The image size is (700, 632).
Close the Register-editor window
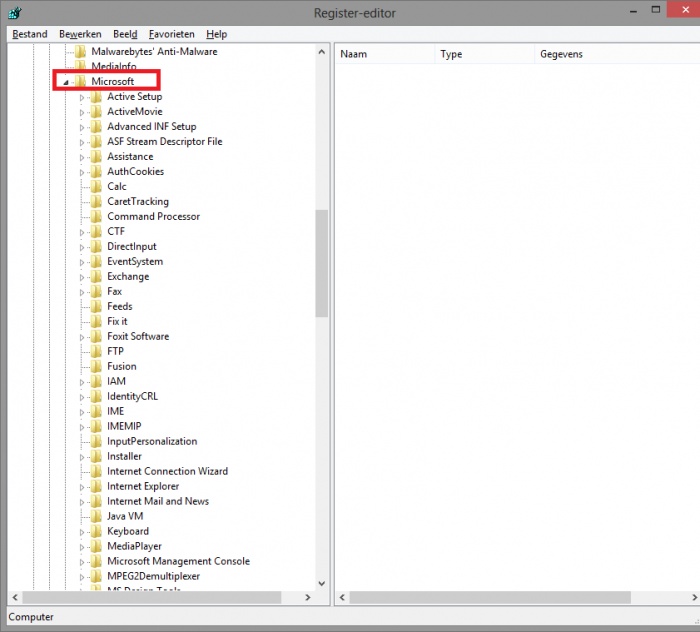(x=684, y=9)
